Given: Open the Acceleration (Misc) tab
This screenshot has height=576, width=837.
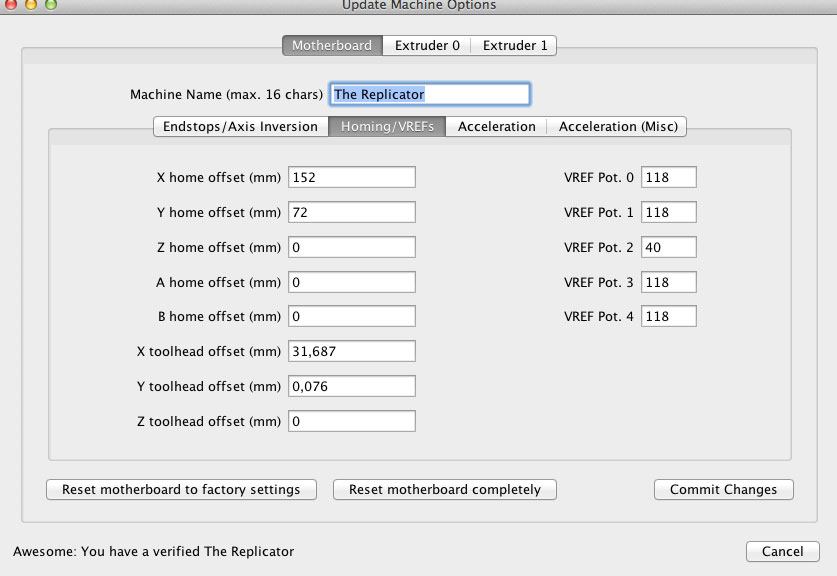Looking at the screenshot, I should point(618,127).
